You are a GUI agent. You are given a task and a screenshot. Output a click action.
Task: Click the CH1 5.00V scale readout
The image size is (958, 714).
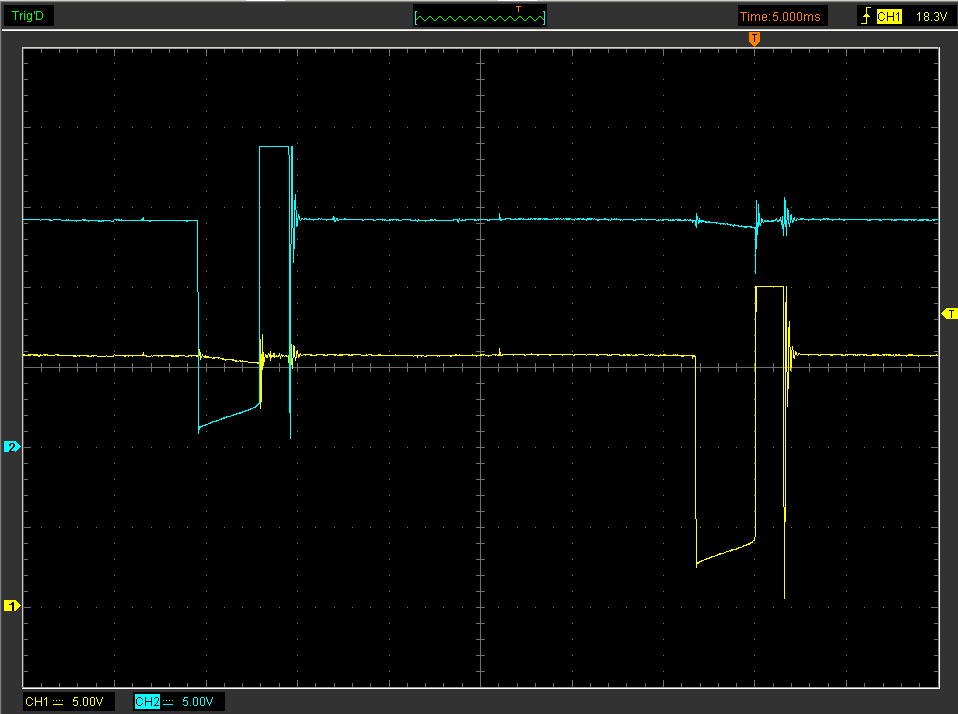pos(87,702)
